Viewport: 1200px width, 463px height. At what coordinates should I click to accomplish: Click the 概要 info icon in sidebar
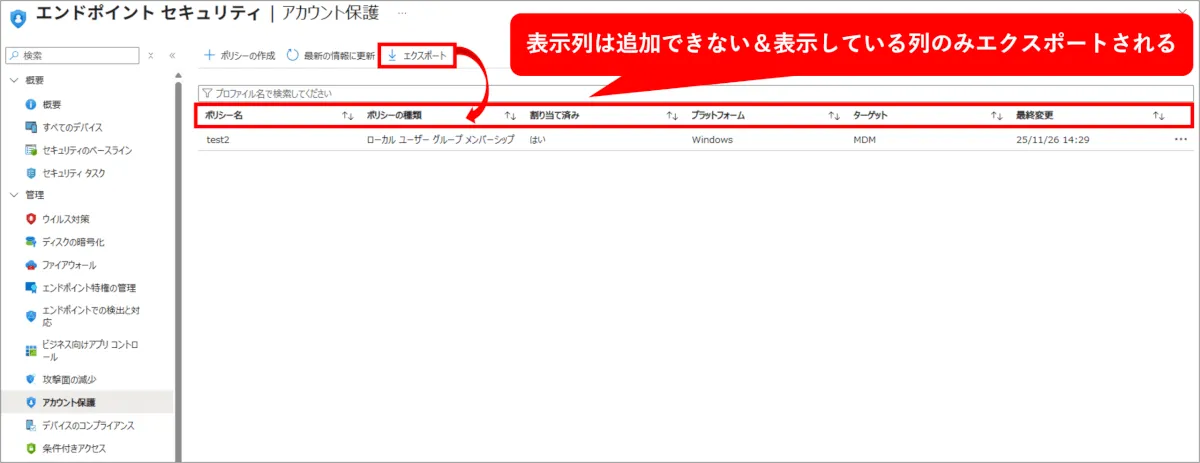point(31,104)
